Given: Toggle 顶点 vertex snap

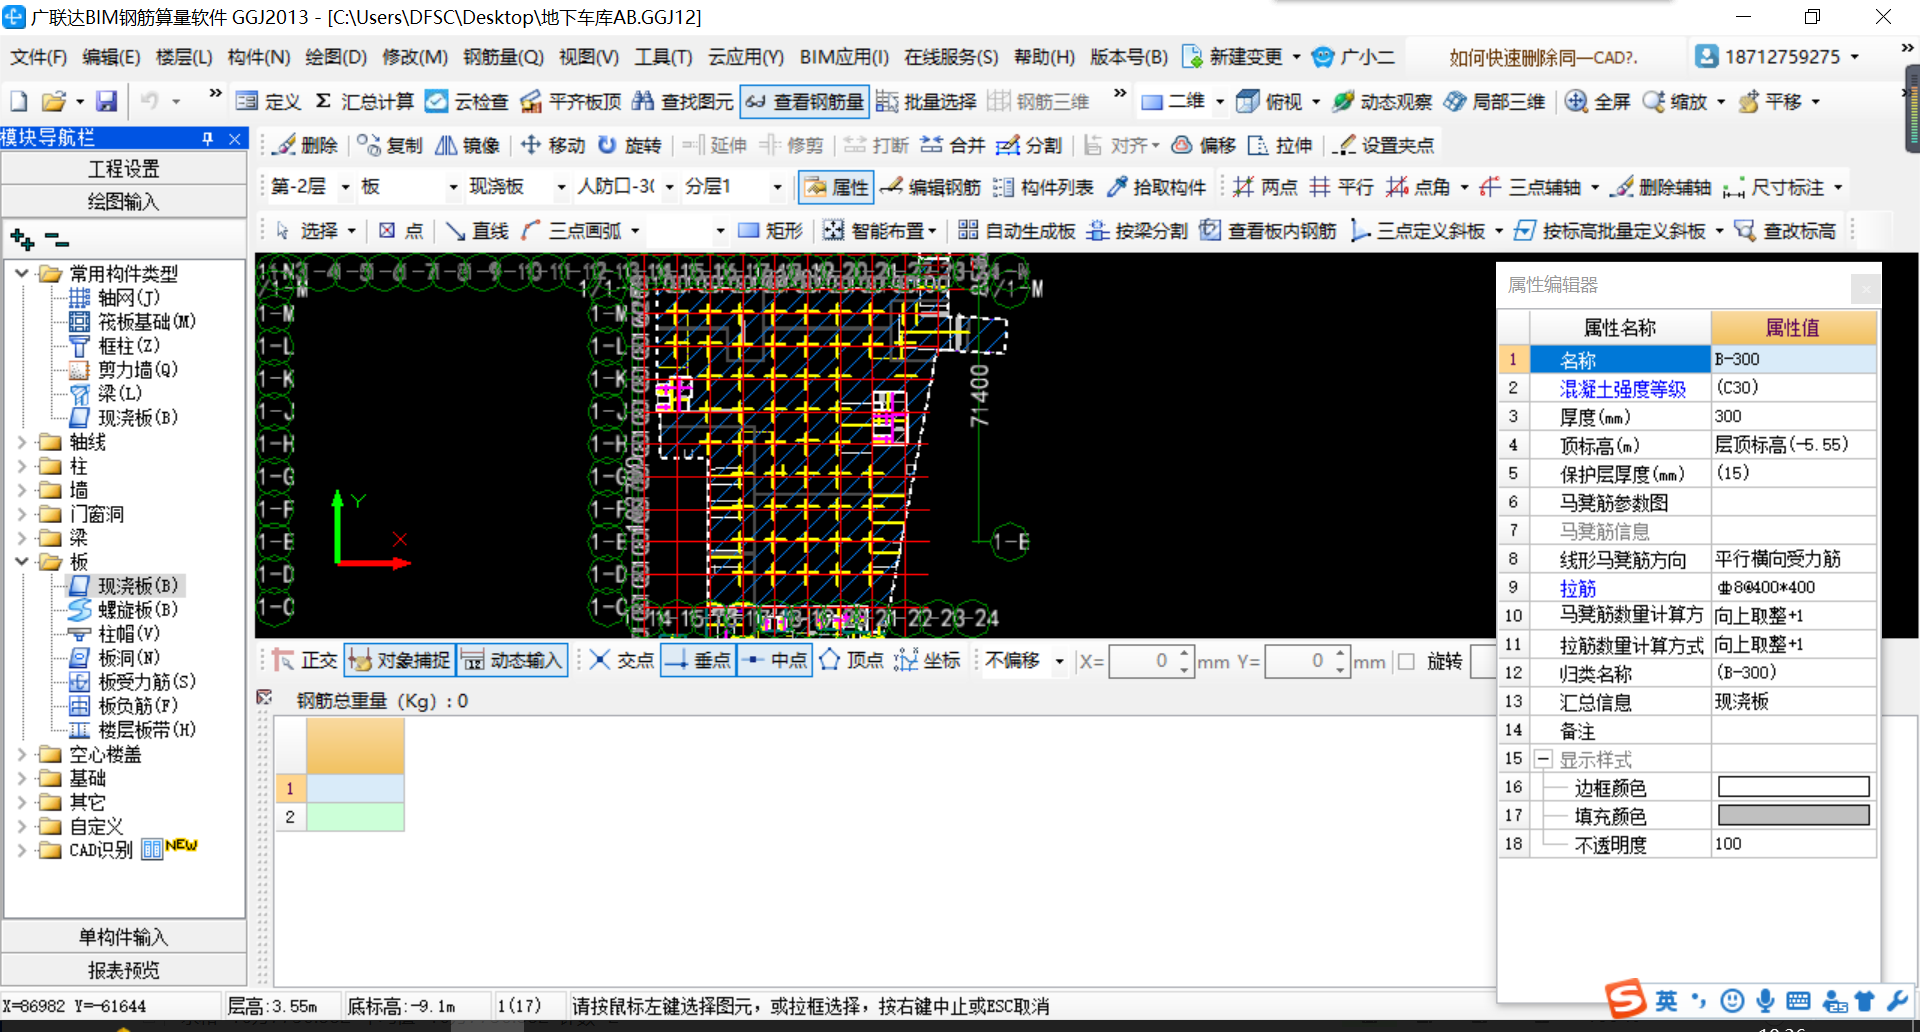Looking at the screenshot, I should point(852,660).
